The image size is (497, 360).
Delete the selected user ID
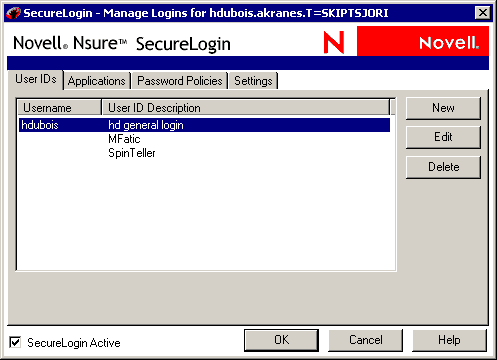443,167
